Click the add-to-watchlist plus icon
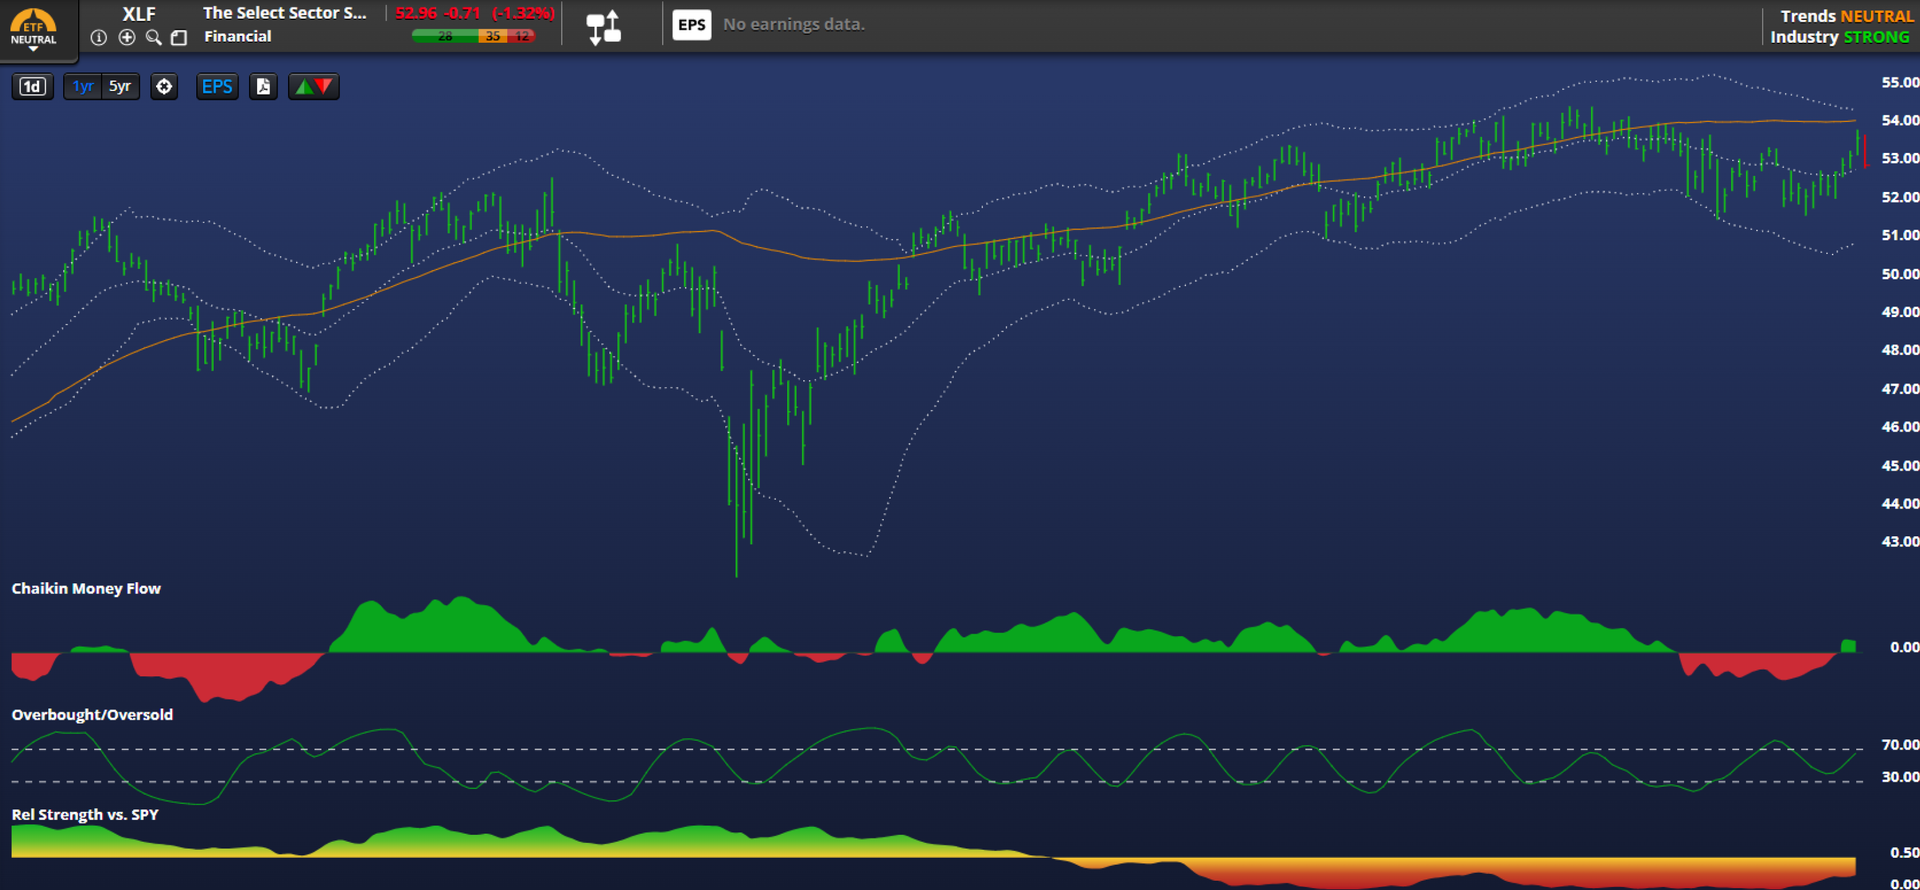The image size is (1920, 890). click(126, 38)
